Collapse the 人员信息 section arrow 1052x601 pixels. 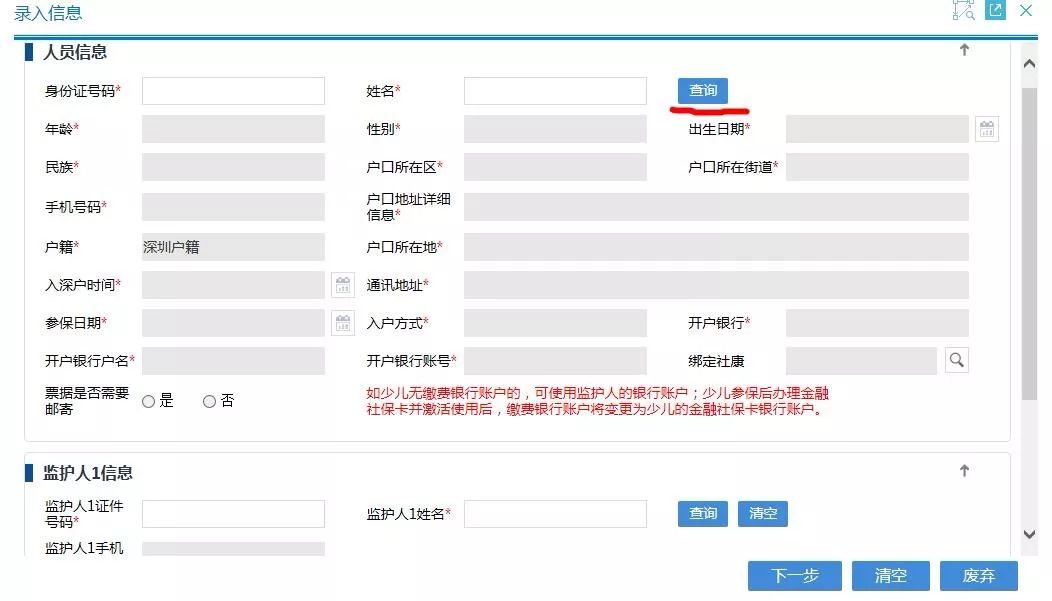[x=964, y=50]
